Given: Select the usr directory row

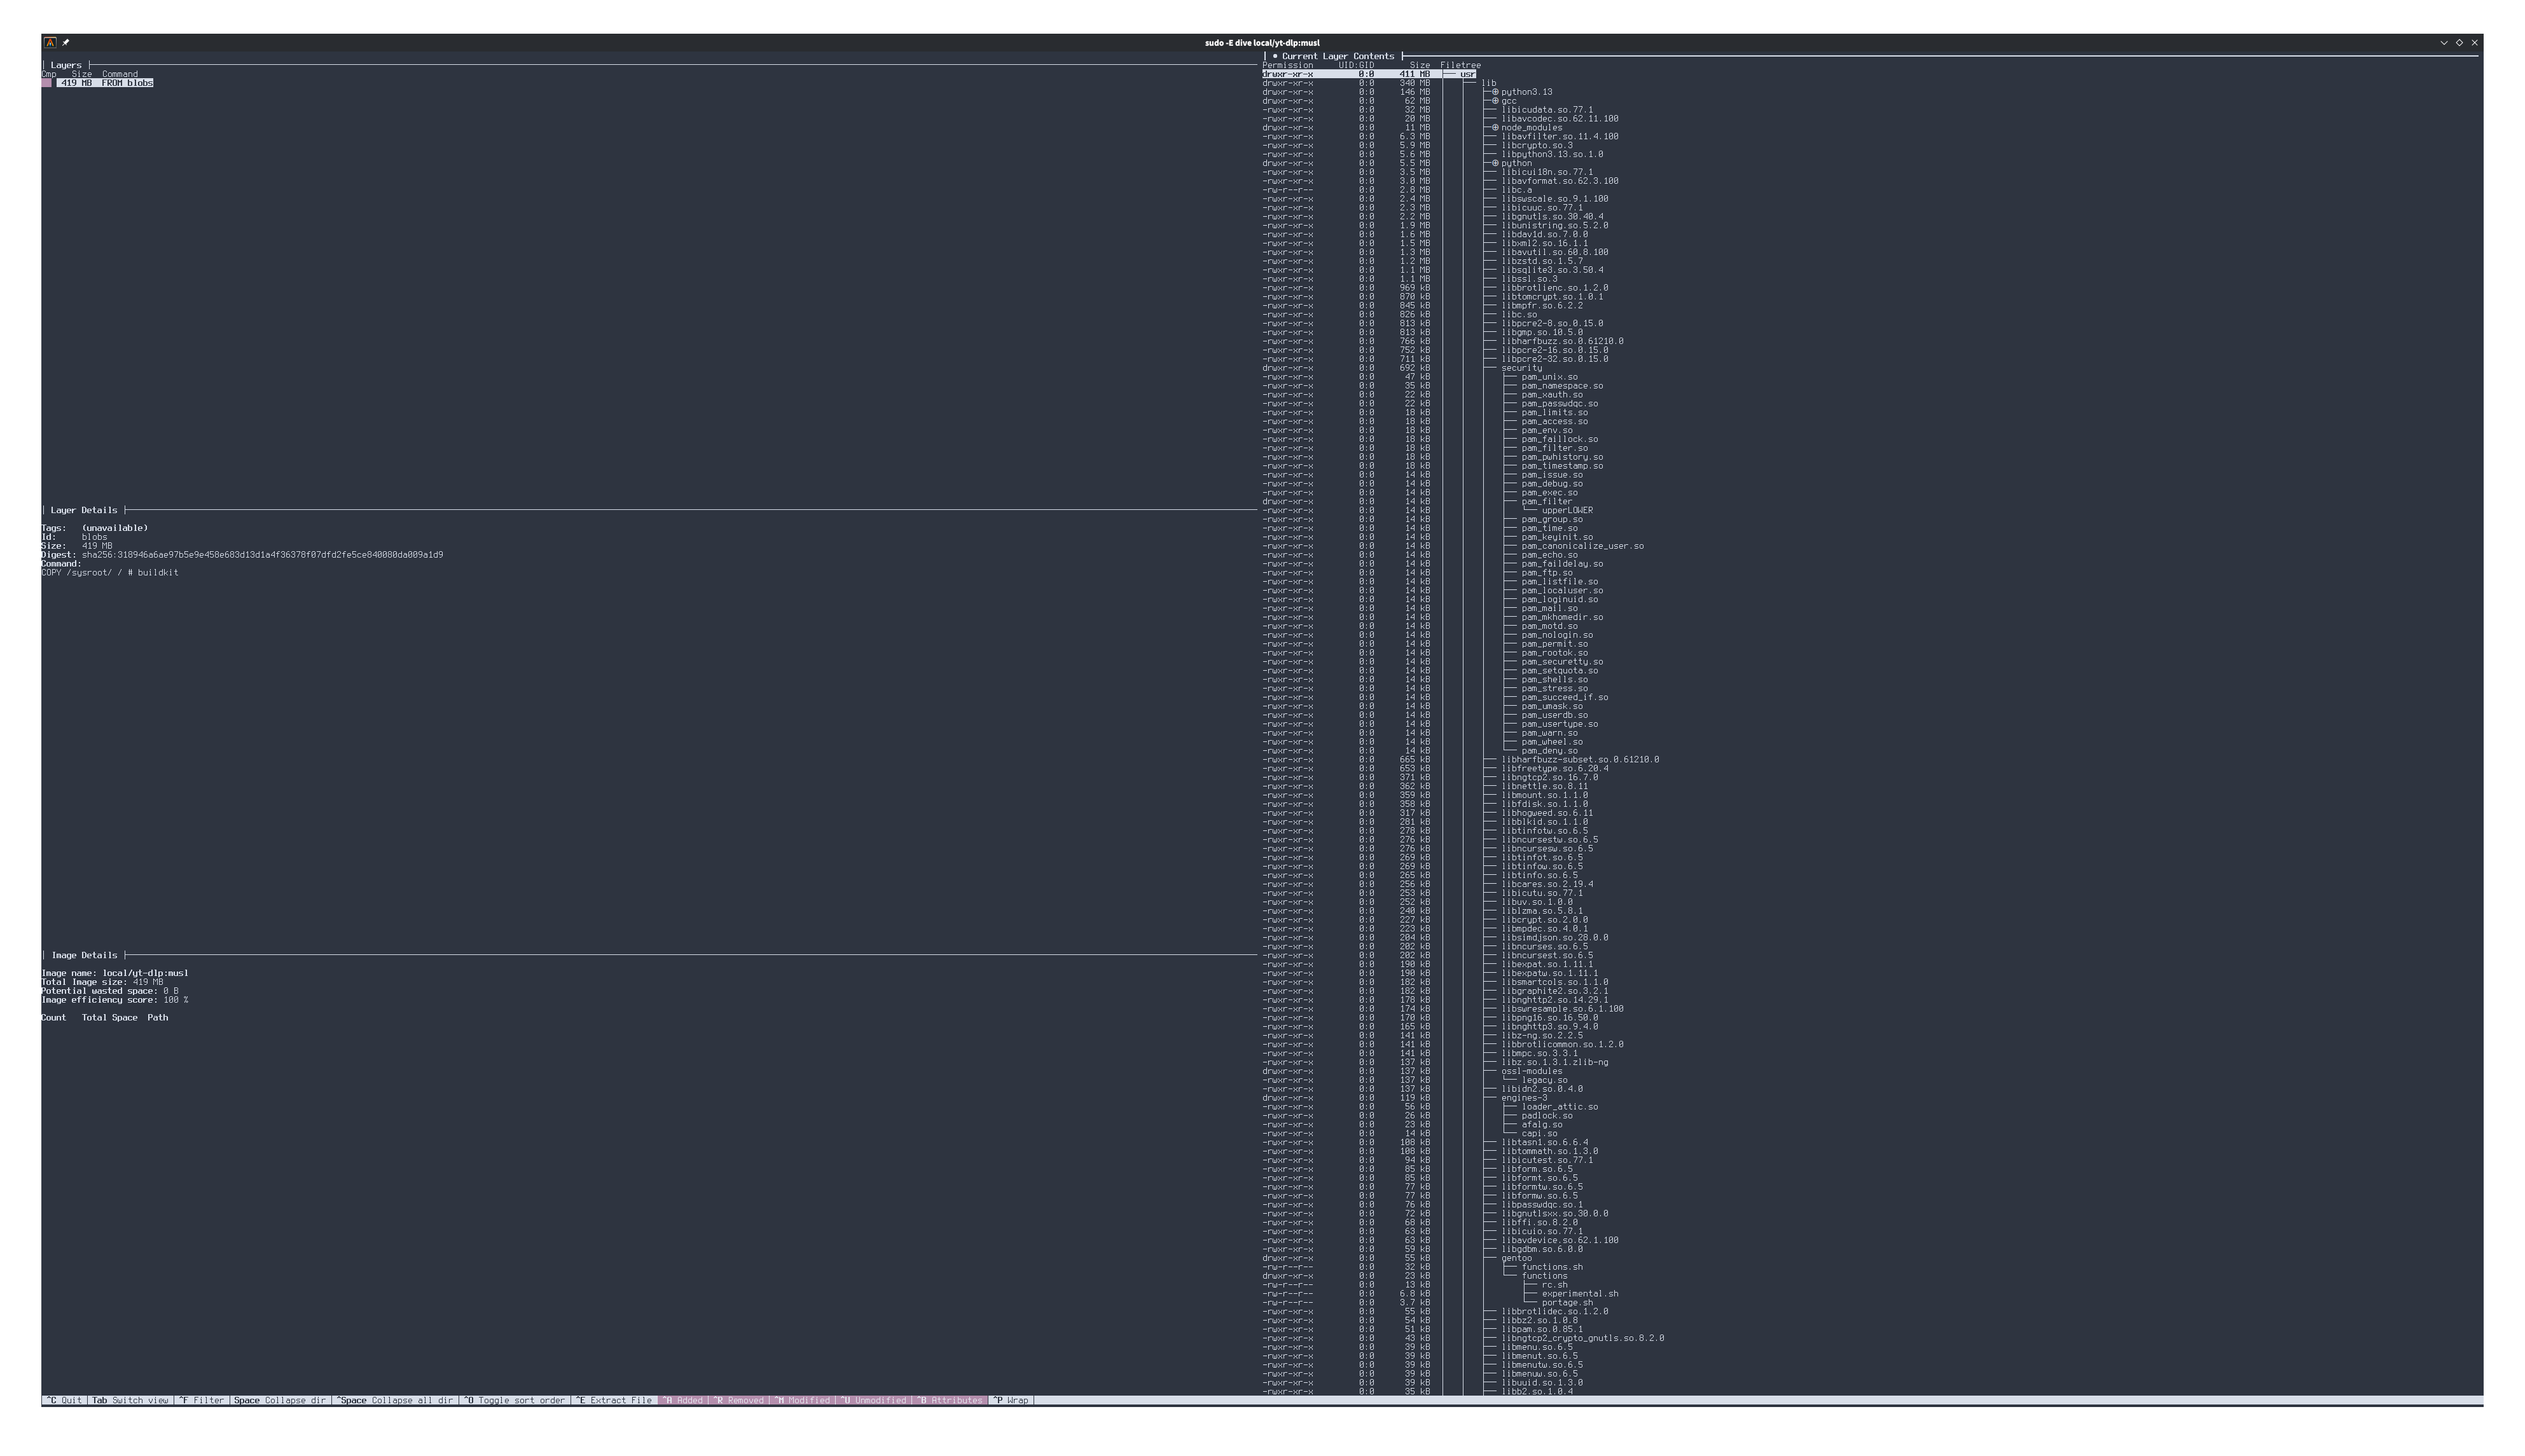Looking at the screenshot, I should tap(1467, 74).
